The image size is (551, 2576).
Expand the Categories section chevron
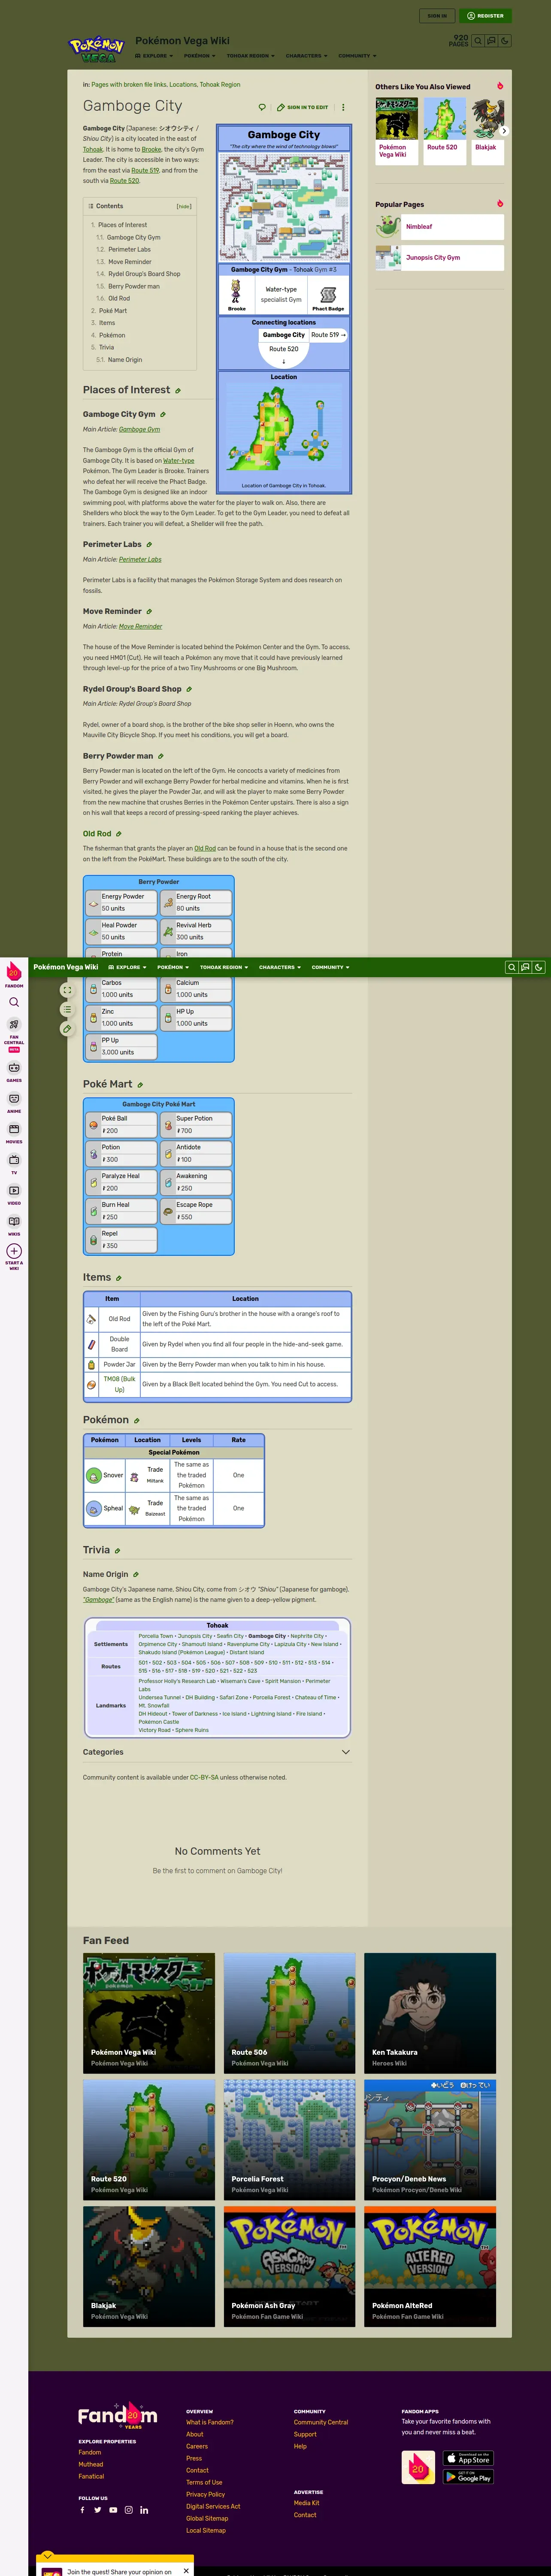346,1752
